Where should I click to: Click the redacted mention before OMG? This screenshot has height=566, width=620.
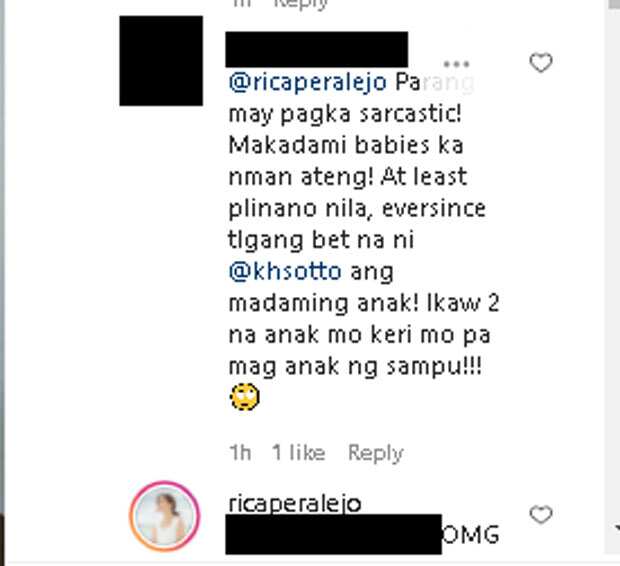333,534
